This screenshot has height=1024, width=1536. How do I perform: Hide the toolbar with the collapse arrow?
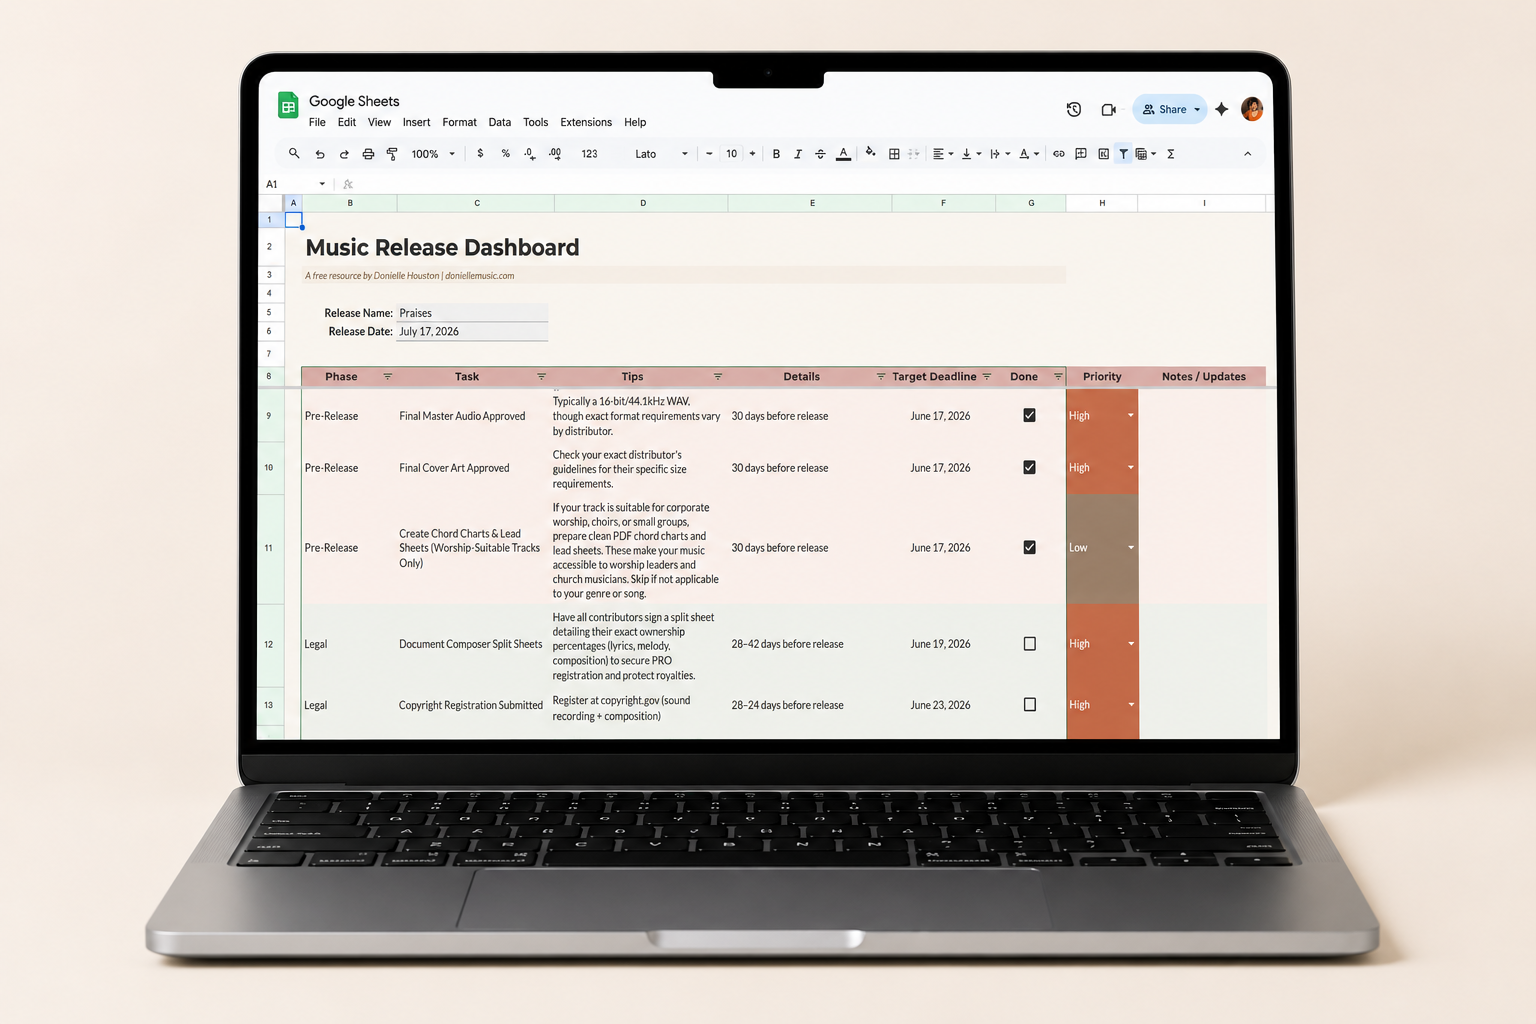1248,154
